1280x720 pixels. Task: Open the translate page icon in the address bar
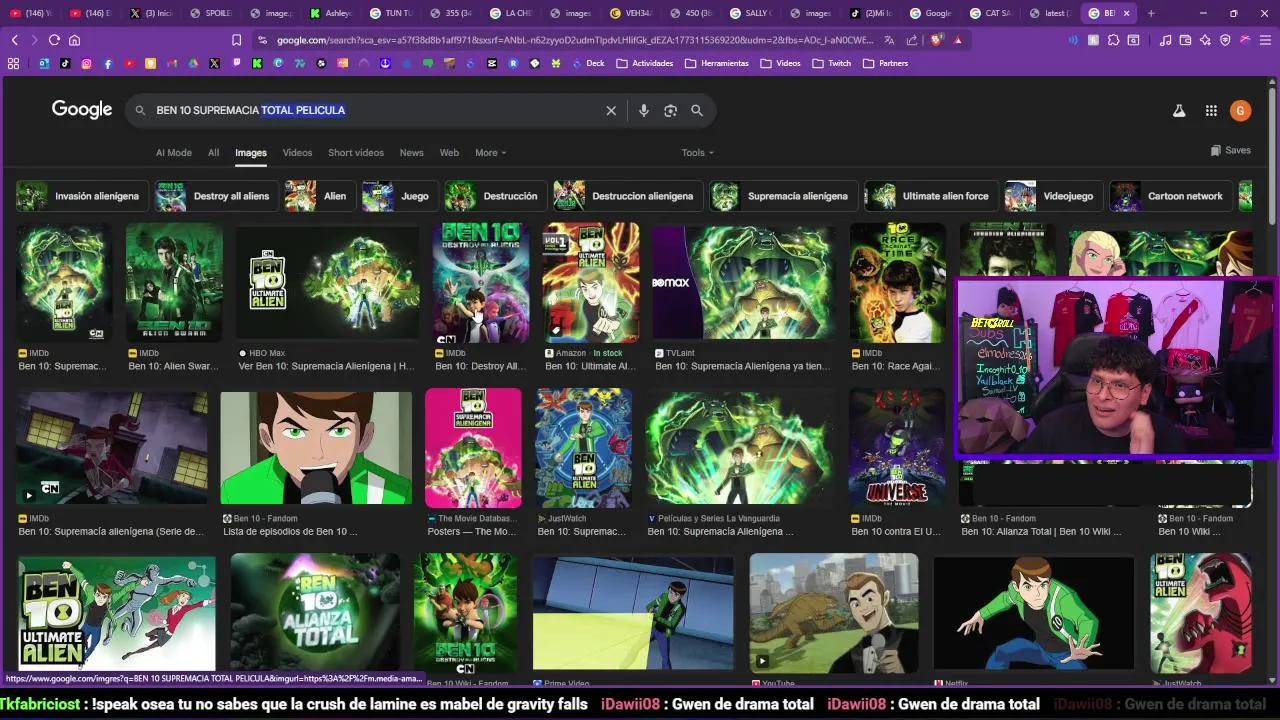coord(889,40)
